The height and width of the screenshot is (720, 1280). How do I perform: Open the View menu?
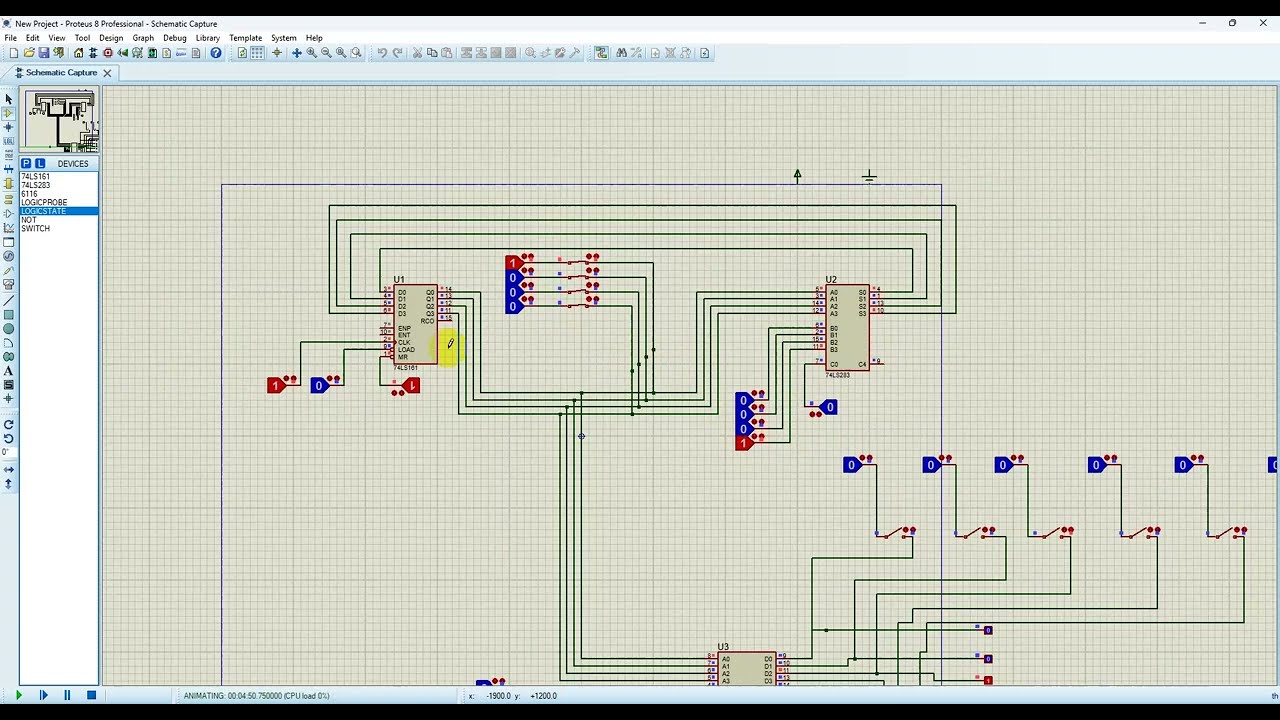[57, 38]
